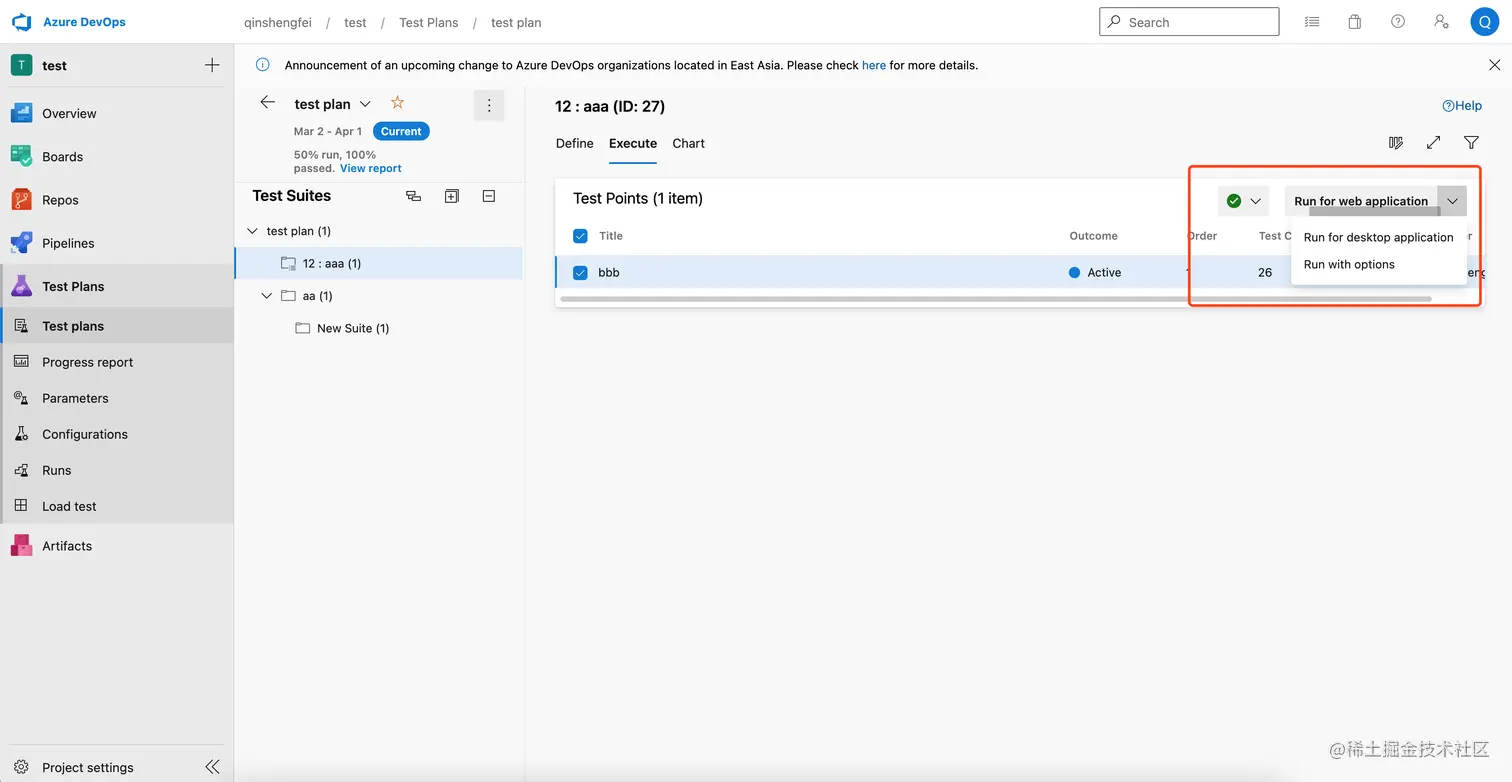Screen dimensions: 1512x782
Task: Open the user settings icon in header
Action: (1441, 22)
